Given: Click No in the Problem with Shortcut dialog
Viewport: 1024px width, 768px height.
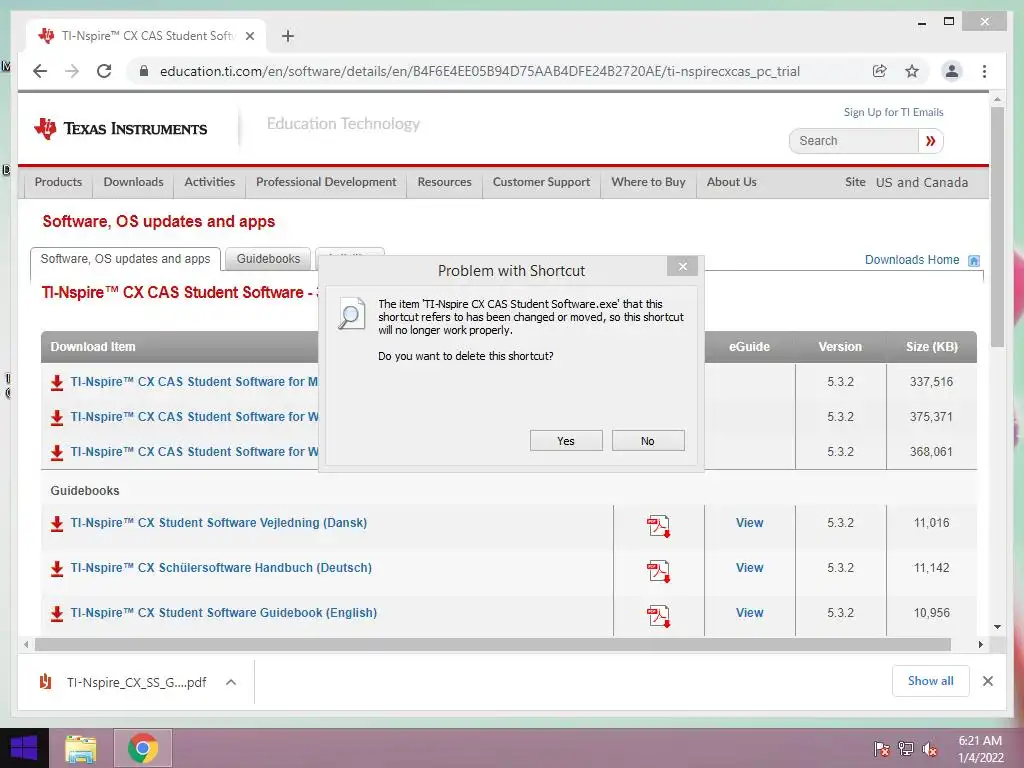Looking at the screenshot, I should (x=648, y=441).
